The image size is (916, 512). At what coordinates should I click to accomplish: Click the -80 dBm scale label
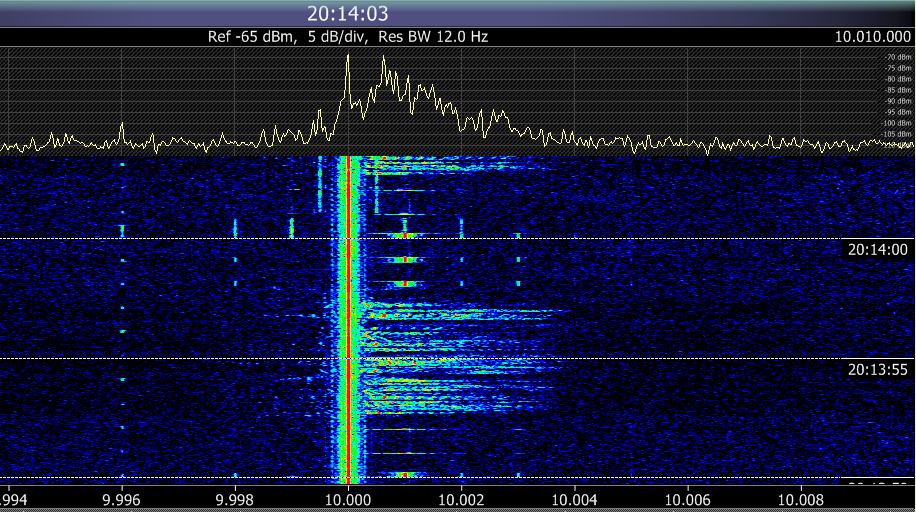[x=897, y=79]
